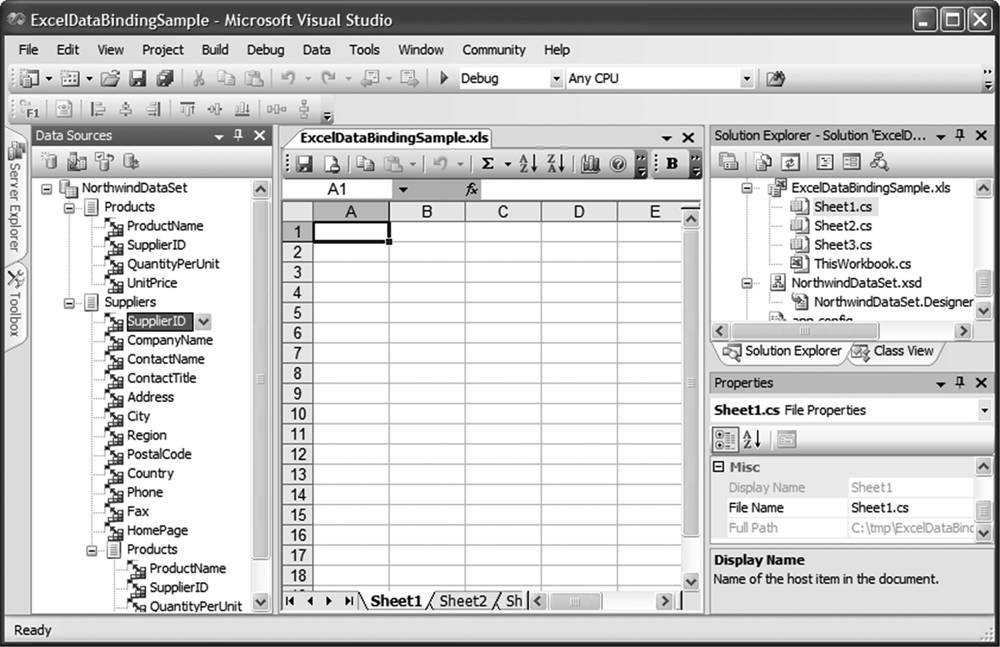The height and width of the screenshot is (647, 1000).
Task: Select ThisWorkbook.cs in Solution Explorer
Action: tap(862, 264)
